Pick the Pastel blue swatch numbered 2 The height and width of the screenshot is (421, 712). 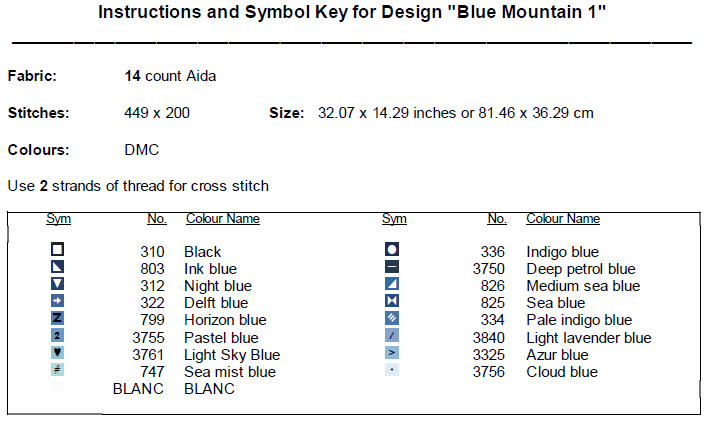tap(58, 337)
